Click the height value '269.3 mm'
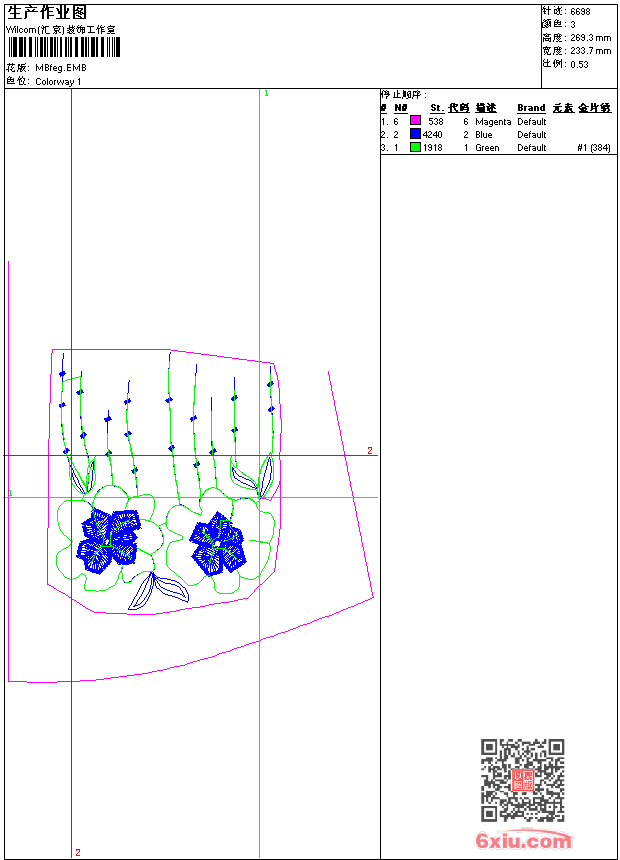The height and width of the screenshot is (860, 620). 591,38
